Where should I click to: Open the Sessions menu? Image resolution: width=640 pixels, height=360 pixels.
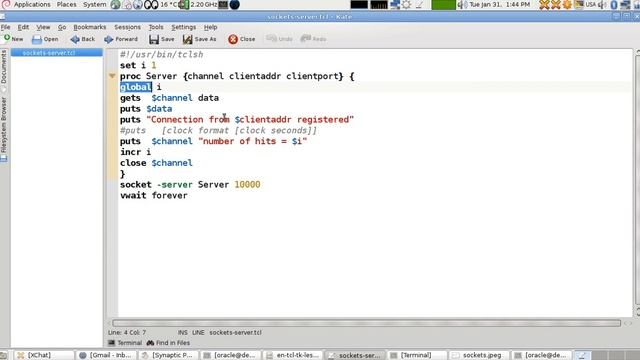point(127,27)
